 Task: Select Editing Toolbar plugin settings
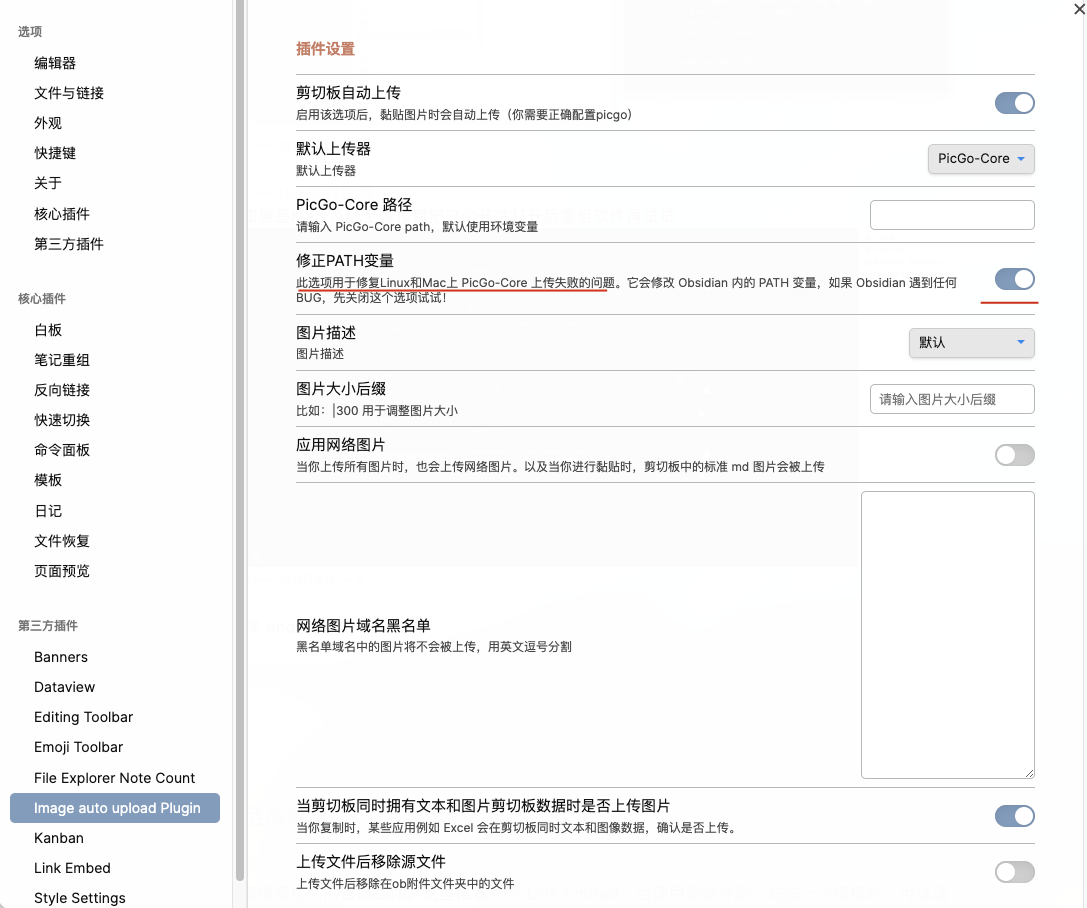83,717
